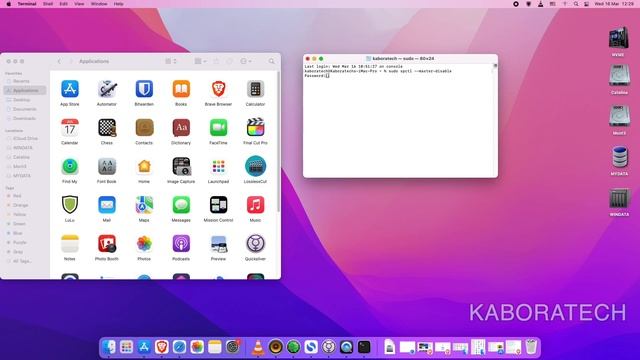
Task: Select the Contacts app icon
Action: 144,128
